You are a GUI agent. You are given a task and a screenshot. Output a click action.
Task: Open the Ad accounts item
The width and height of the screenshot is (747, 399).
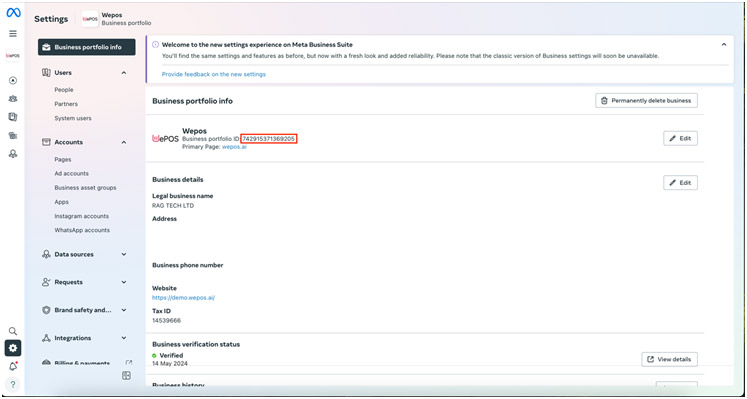point(71,173)
